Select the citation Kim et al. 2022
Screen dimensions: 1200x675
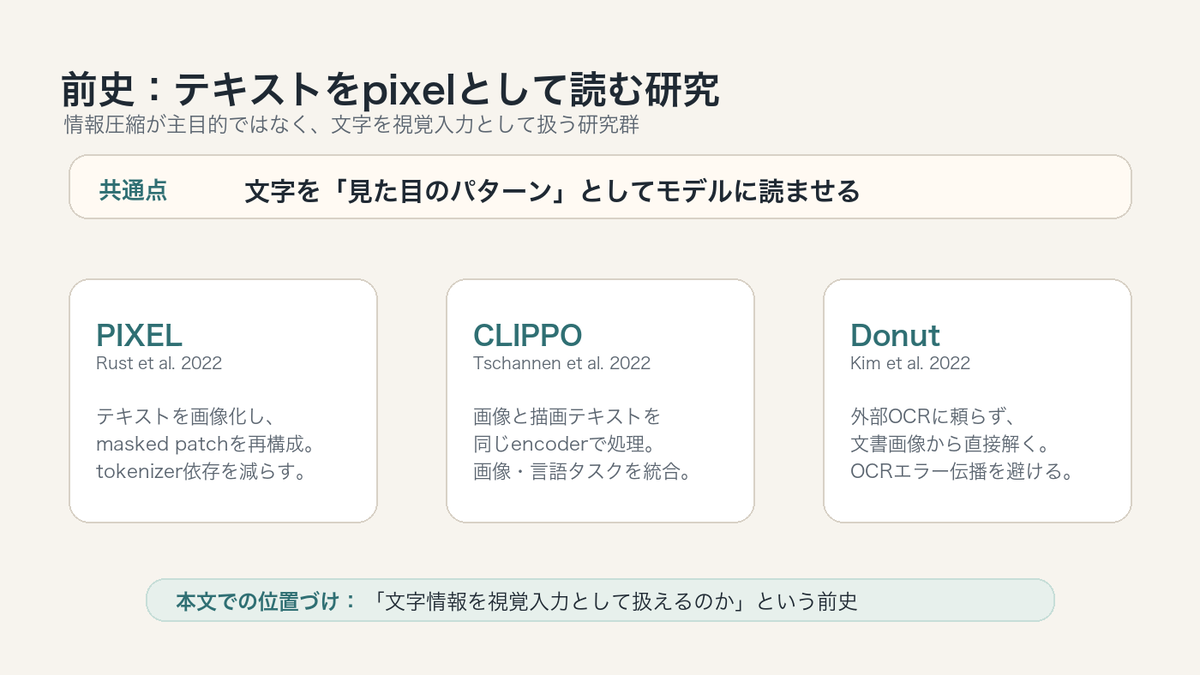pos(910,363)
